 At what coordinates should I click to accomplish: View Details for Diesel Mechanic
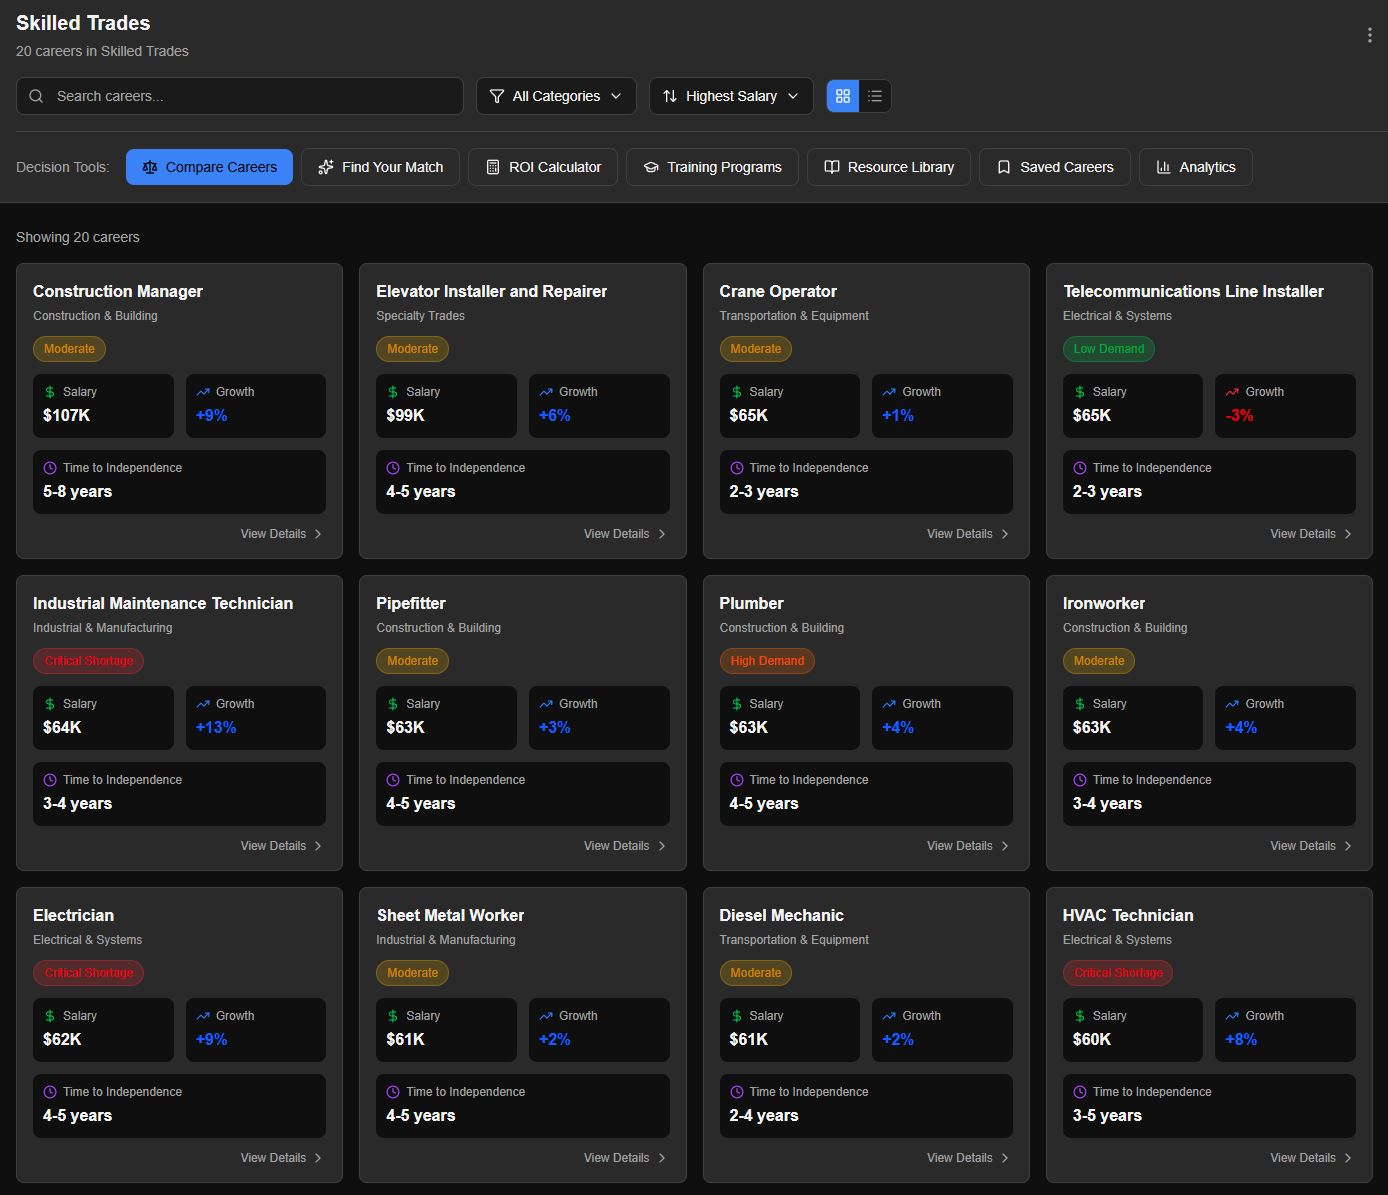coord(967,1157)
